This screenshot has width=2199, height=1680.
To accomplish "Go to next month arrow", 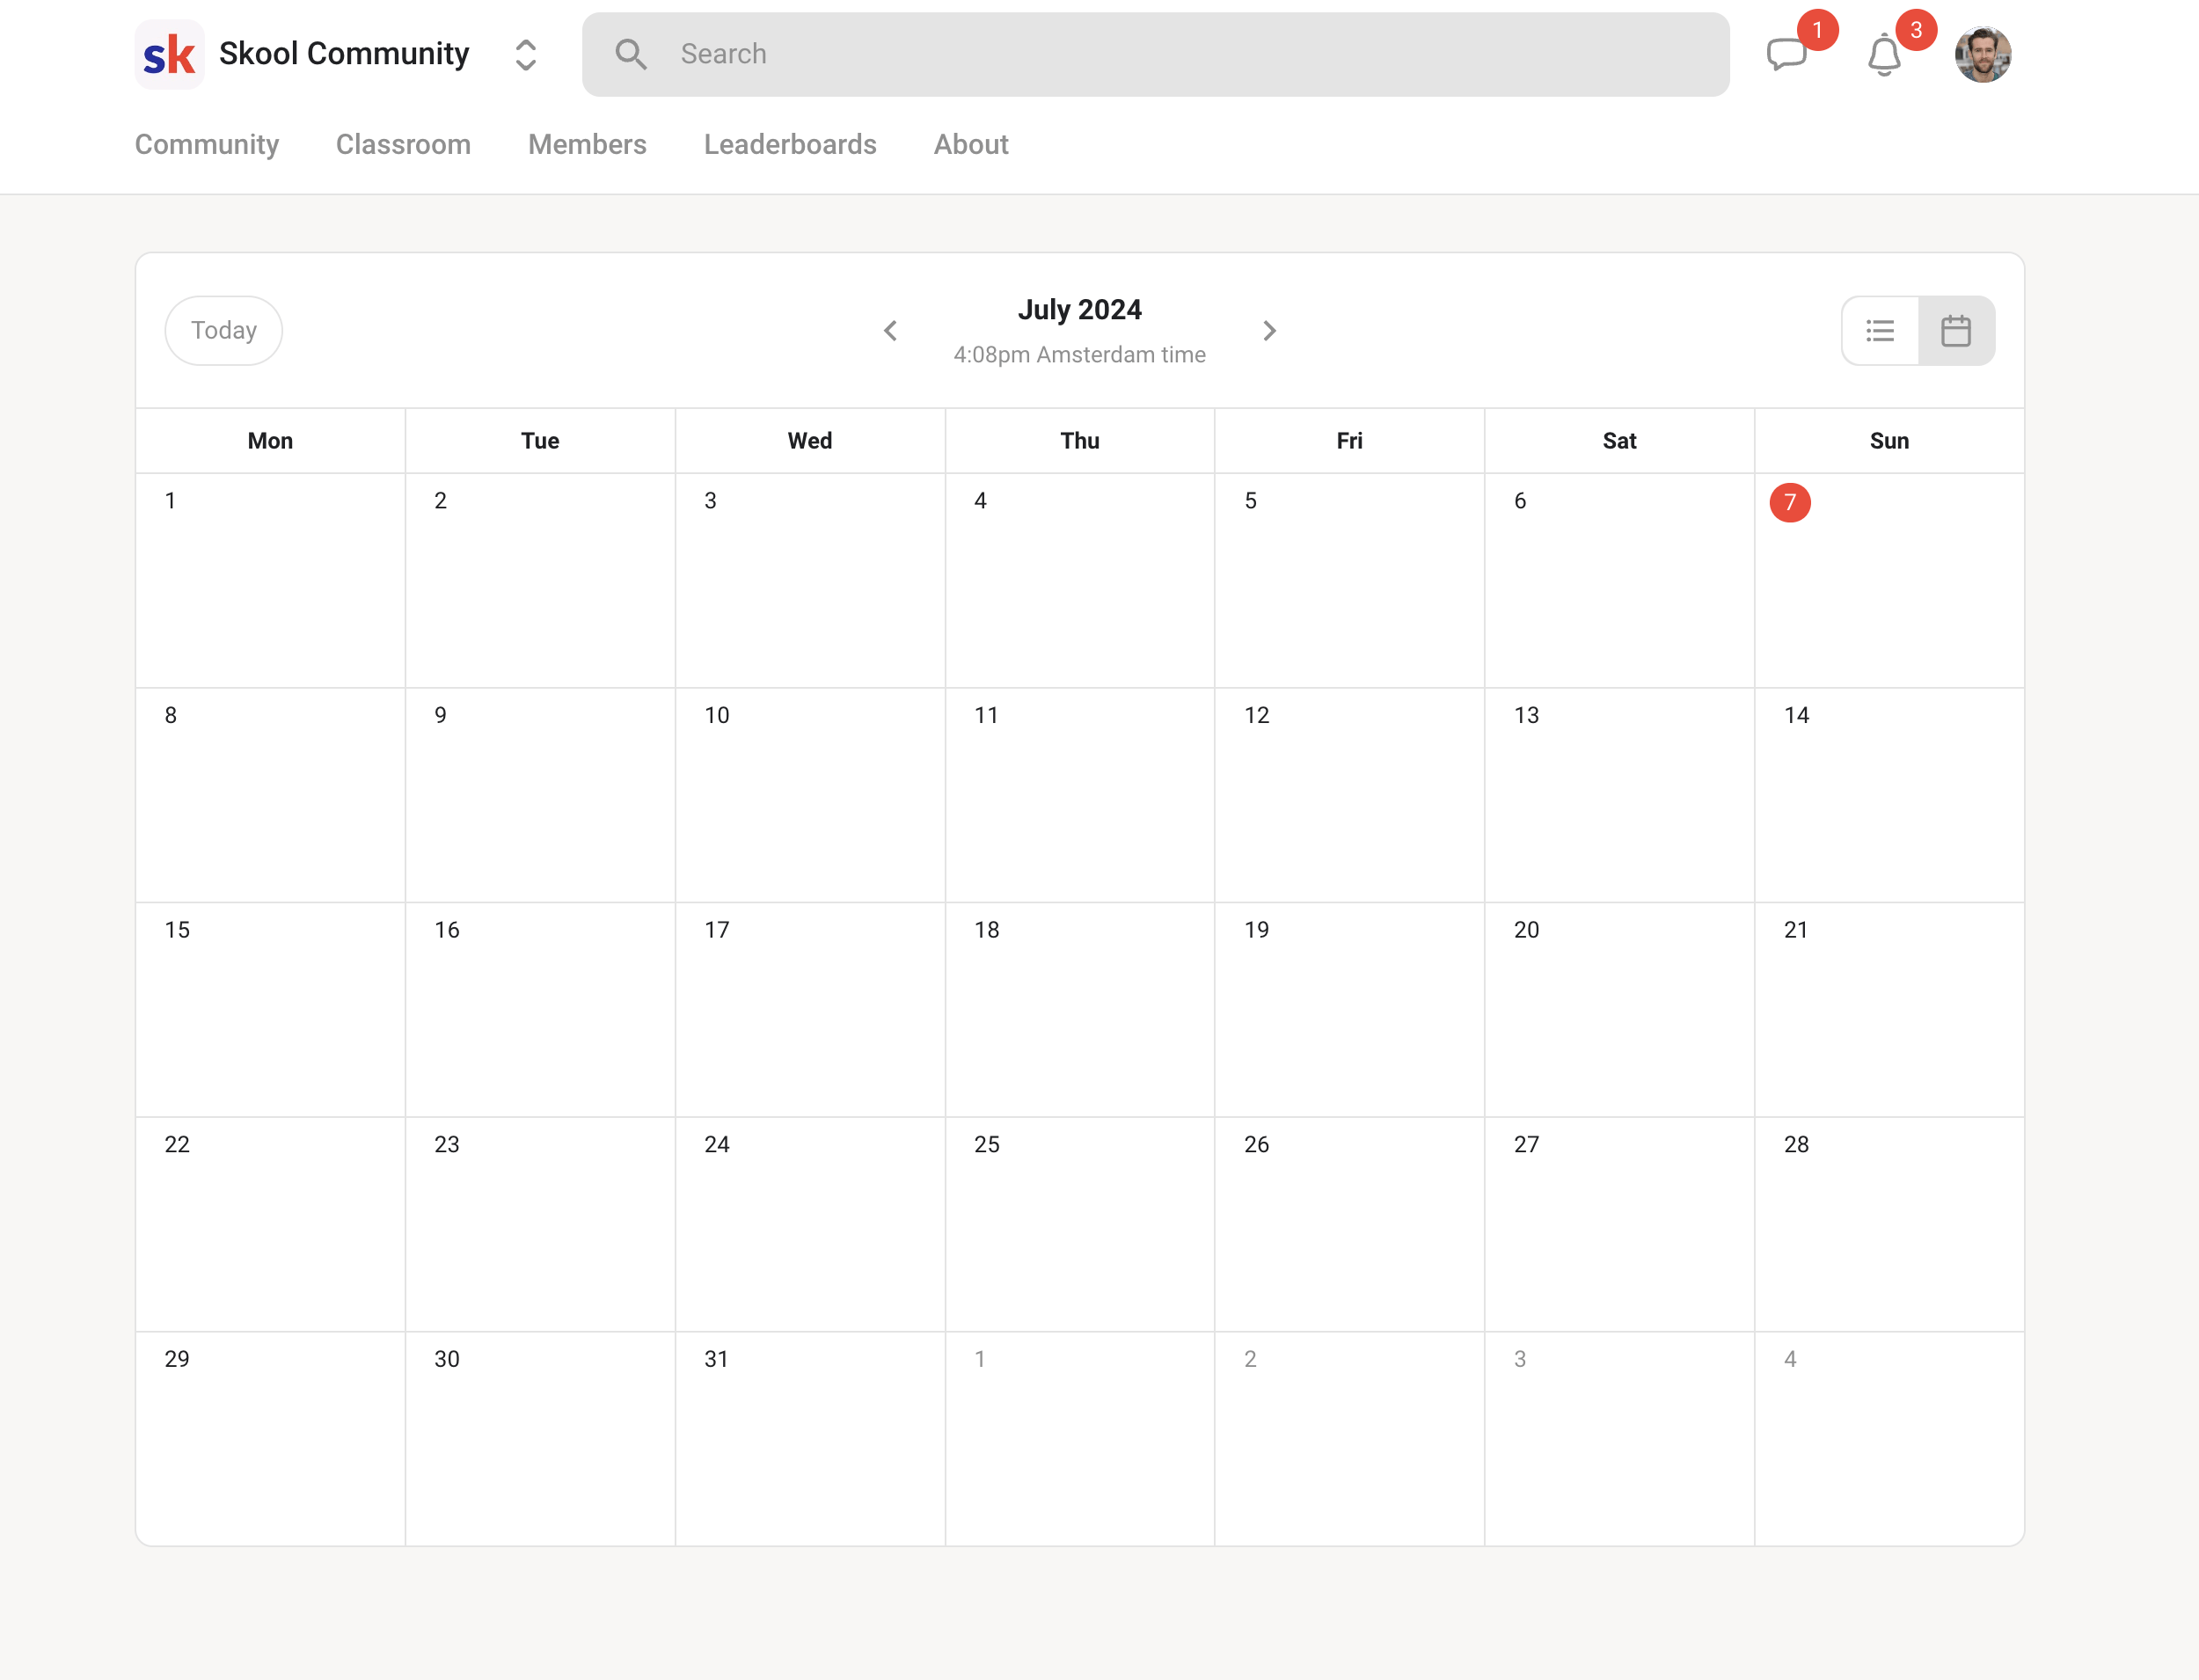I will 1269,330.
